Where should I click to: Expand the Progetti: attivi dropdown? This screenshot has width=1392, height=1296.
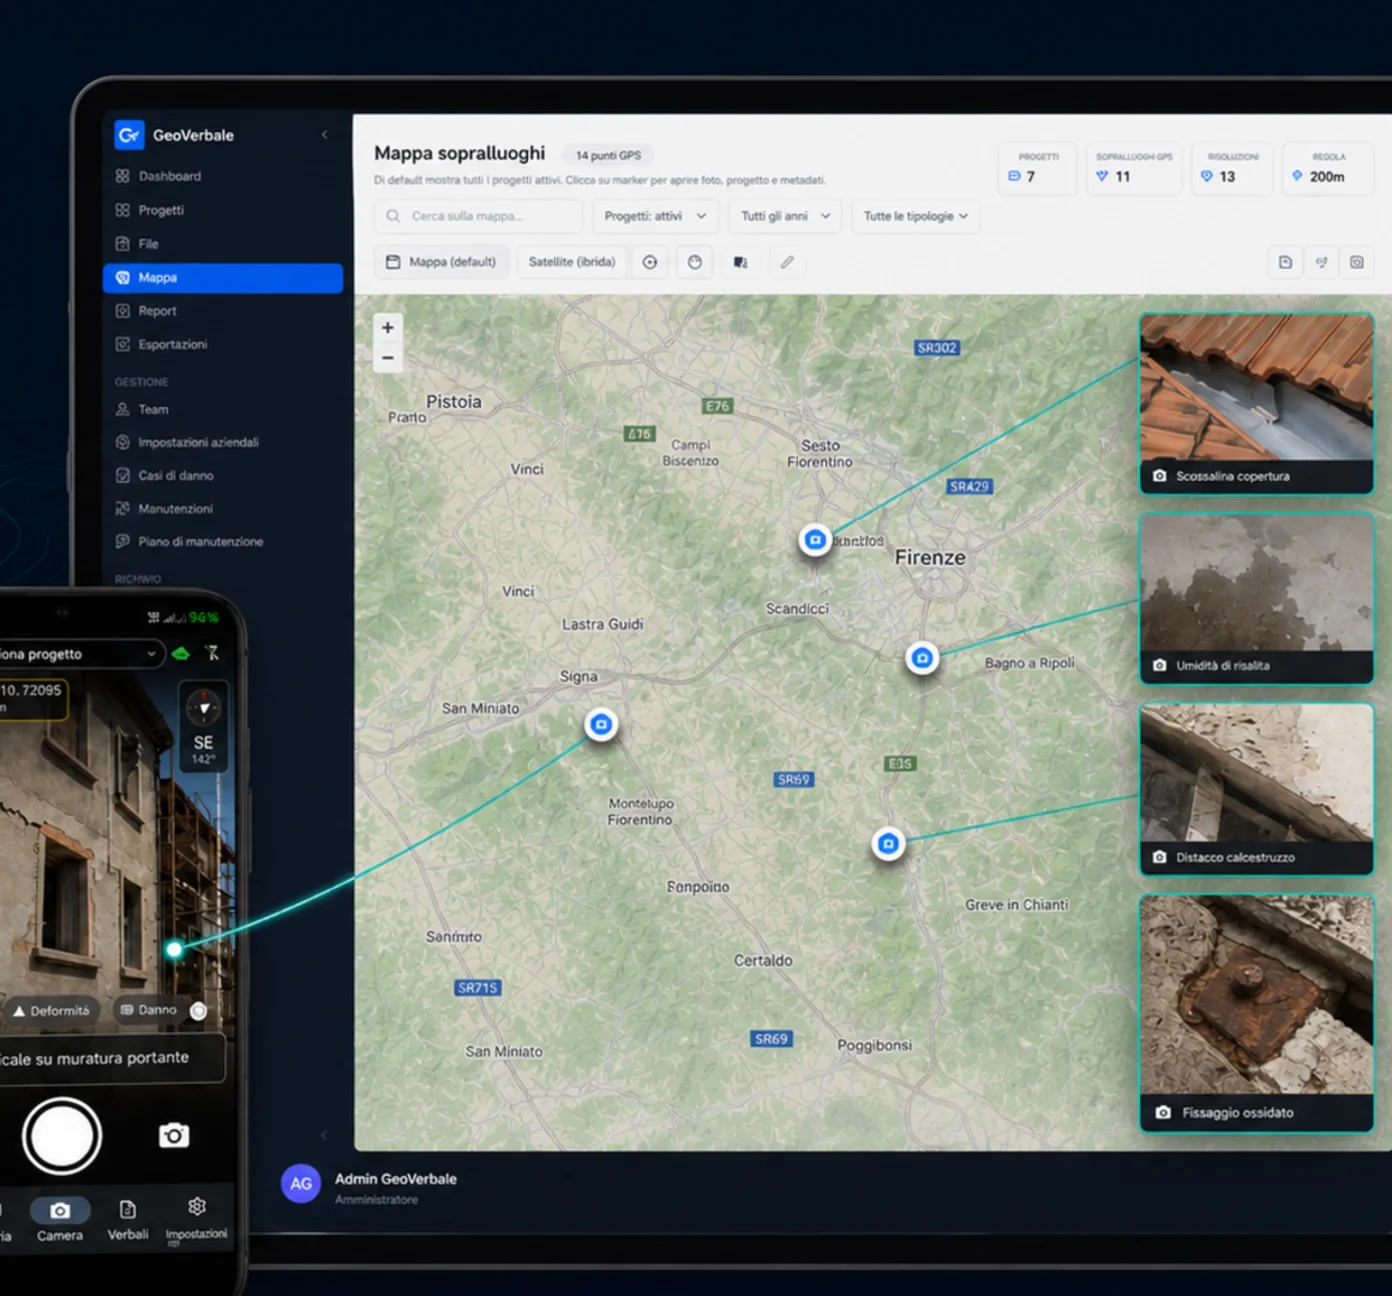(x=655, y=216)
